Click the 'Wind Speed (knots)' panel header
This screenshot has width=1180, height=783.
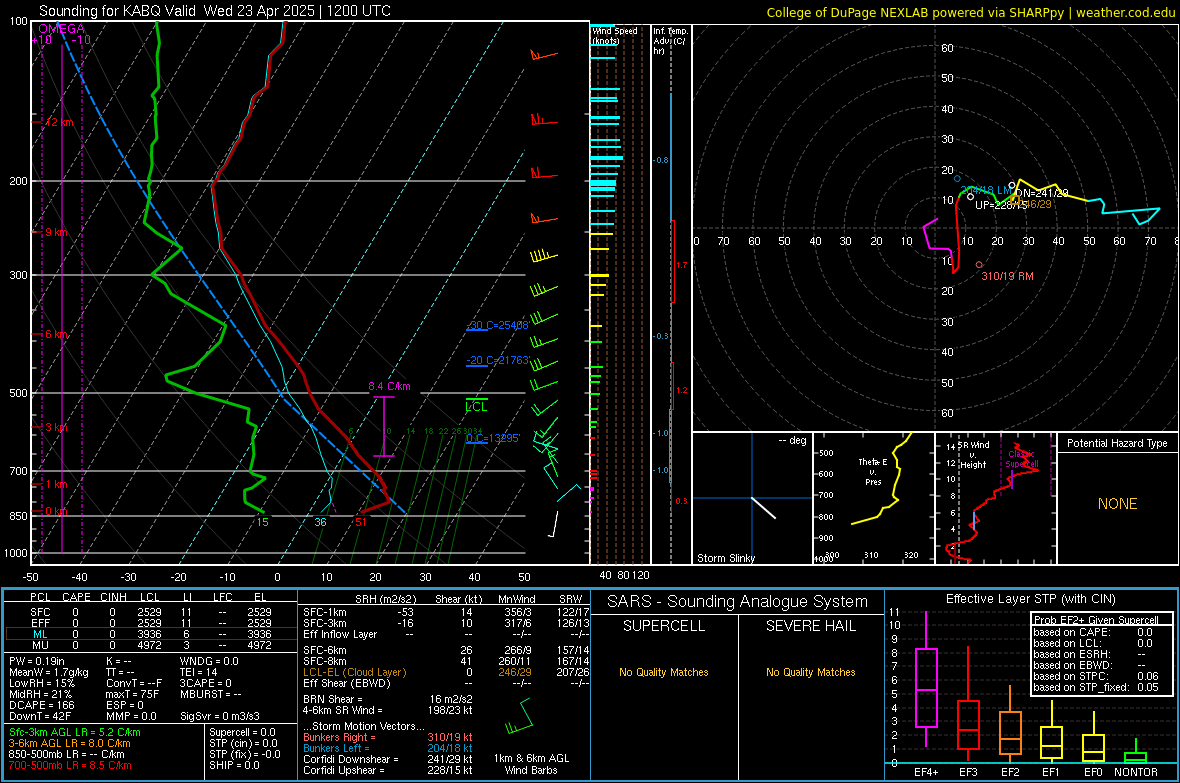(x=614, y=35)
